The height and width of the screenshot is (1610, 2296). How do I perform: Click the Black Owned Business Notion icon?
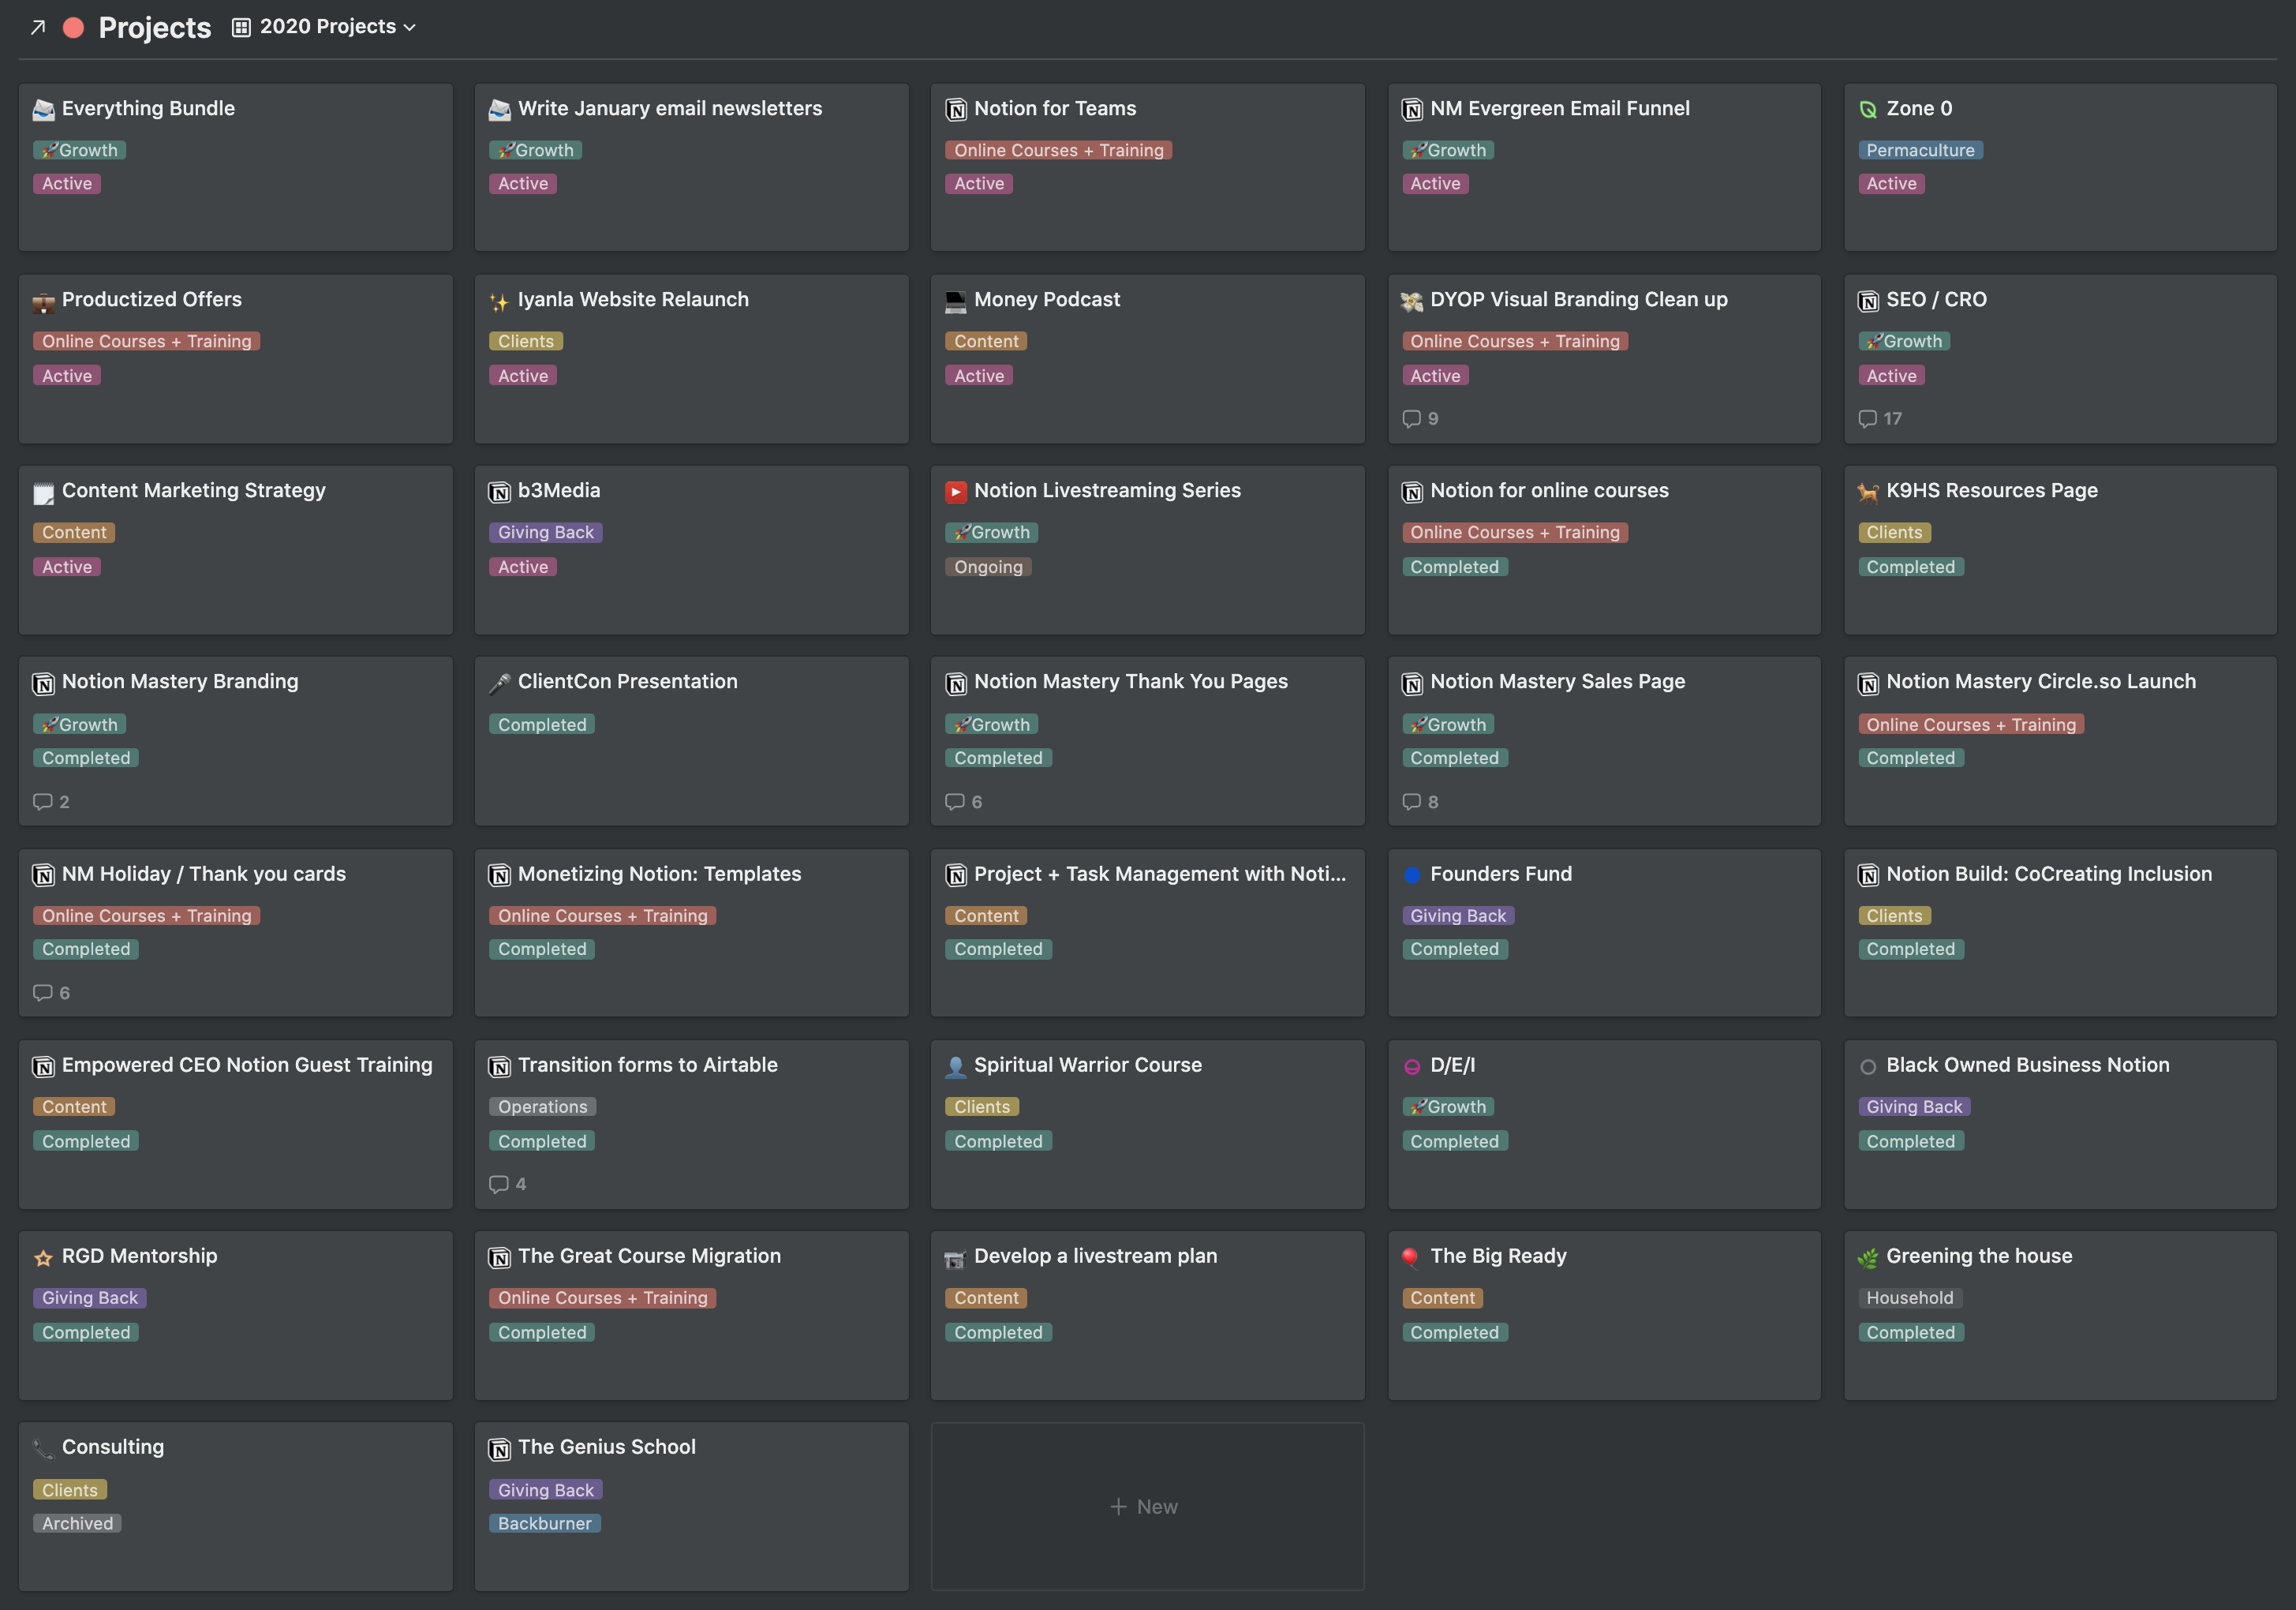[x=1867, y=1066]
